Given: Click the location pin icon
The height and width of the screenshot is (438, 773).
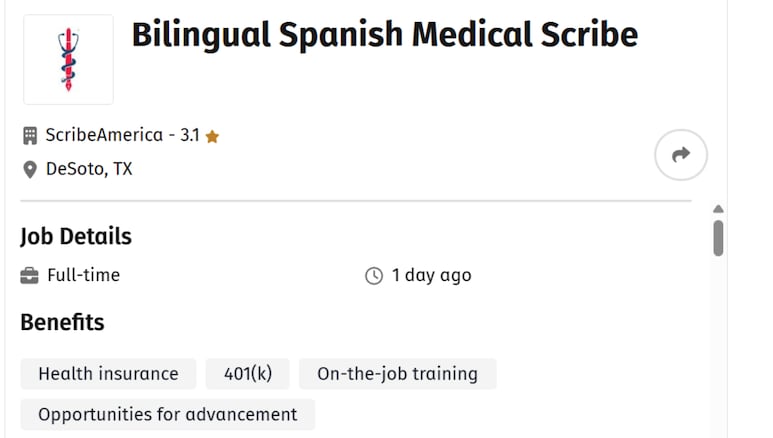Looking at the screenshot, I should (30, 170).
